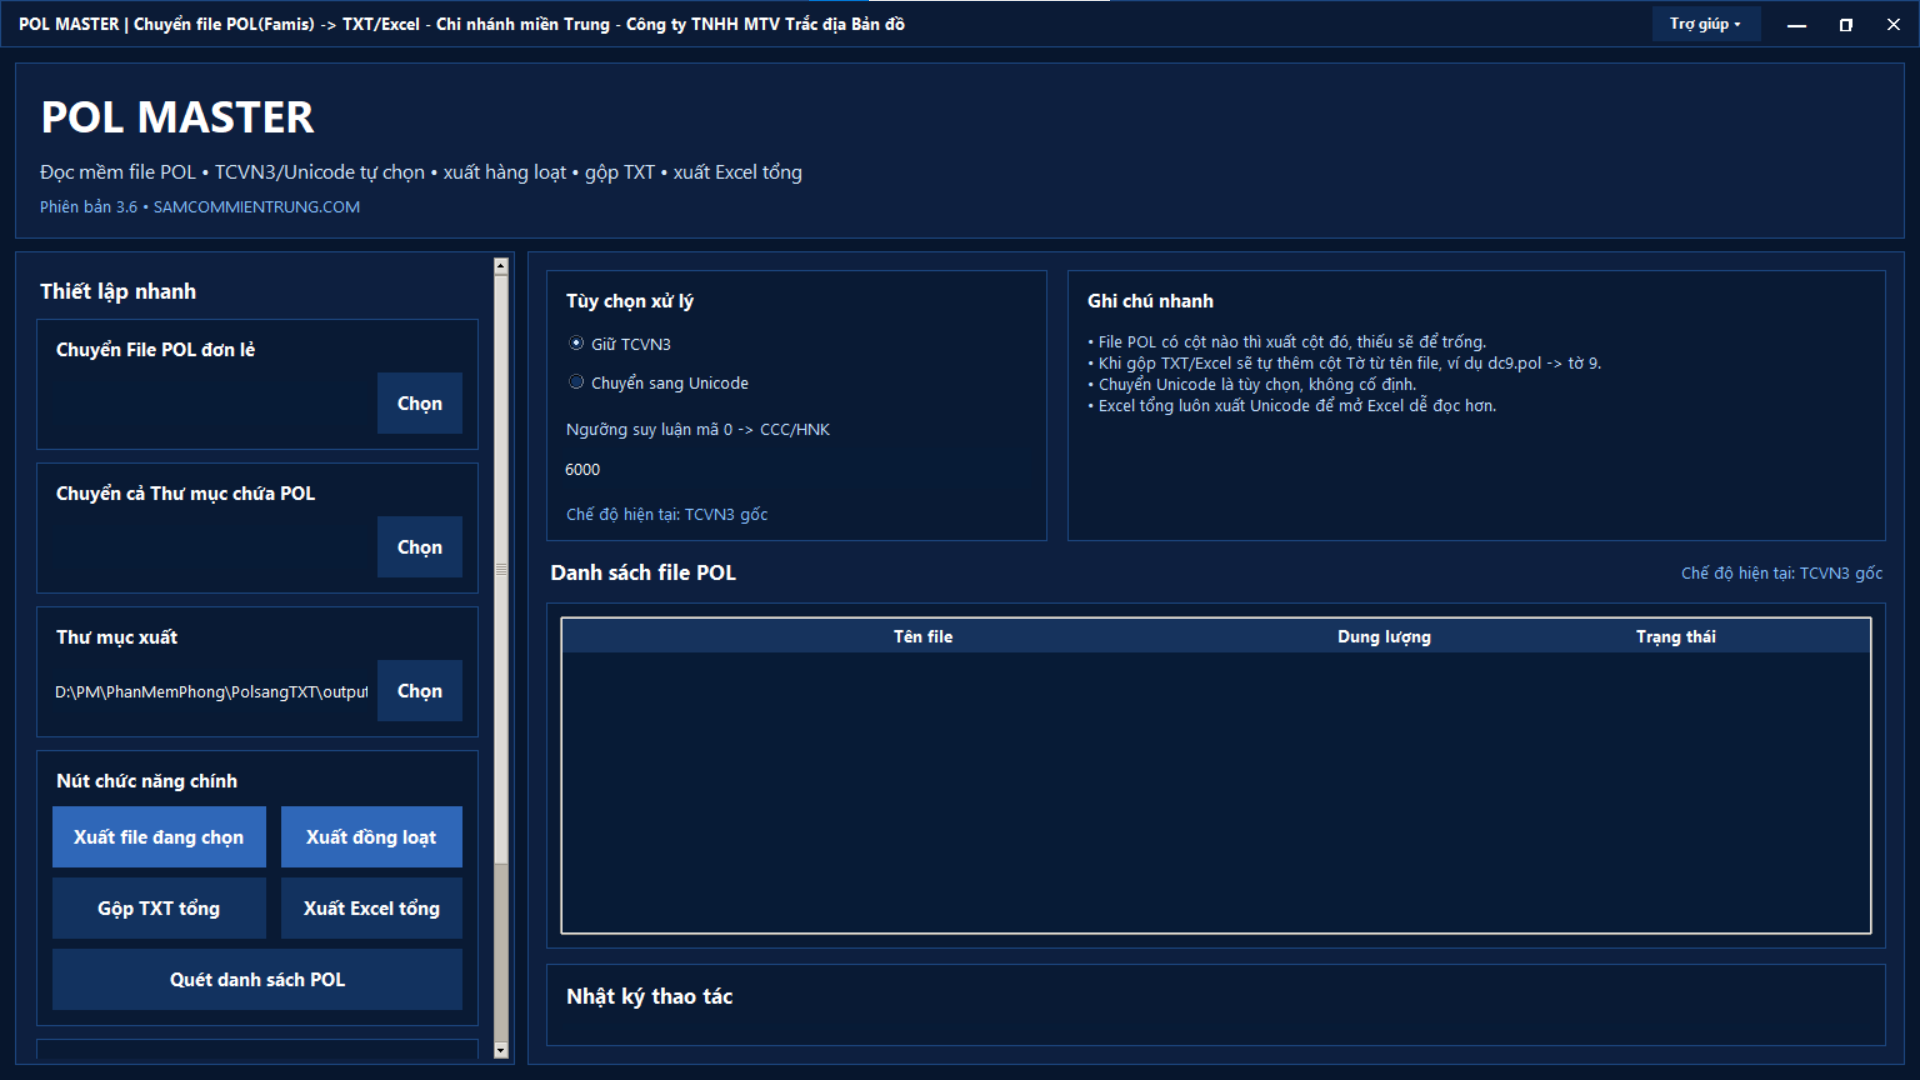The image size is (1920, 1080).
Task: Maximize the POL MASTER window
Action: click(1846, 25)
